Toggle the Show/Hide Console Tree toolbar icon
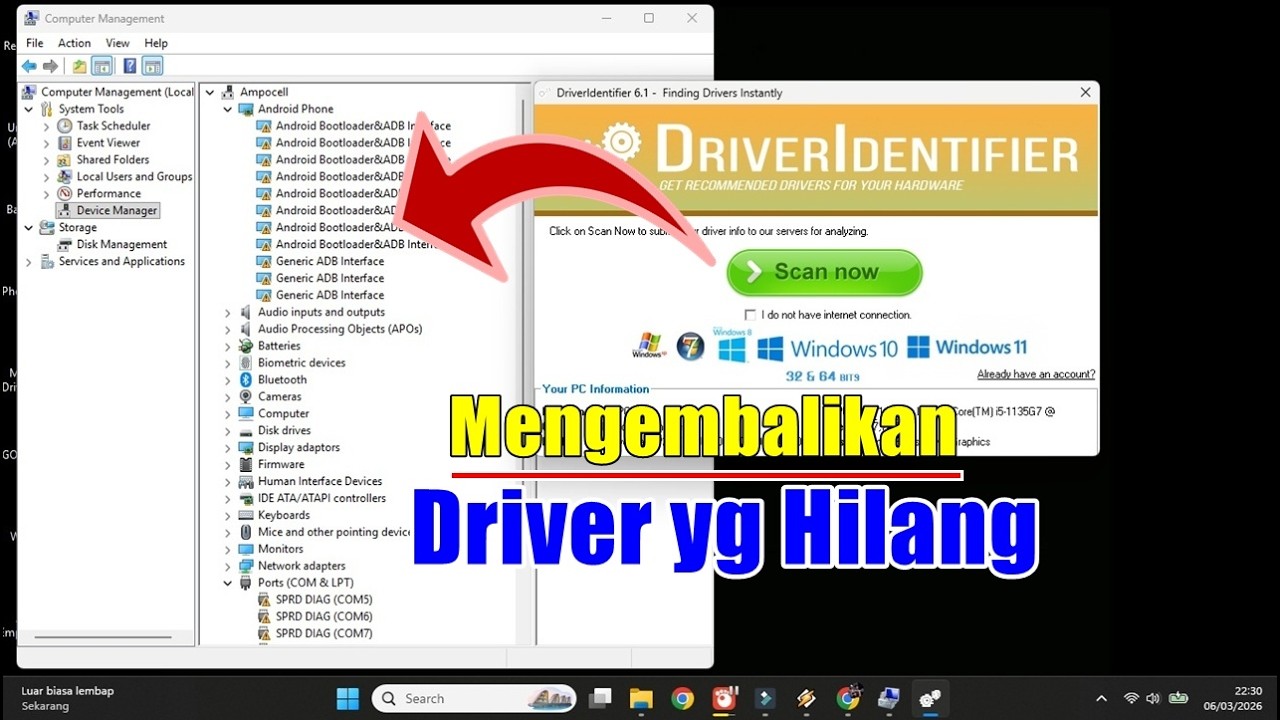Screen dimensions: 1280x720 tap(101, 66)
